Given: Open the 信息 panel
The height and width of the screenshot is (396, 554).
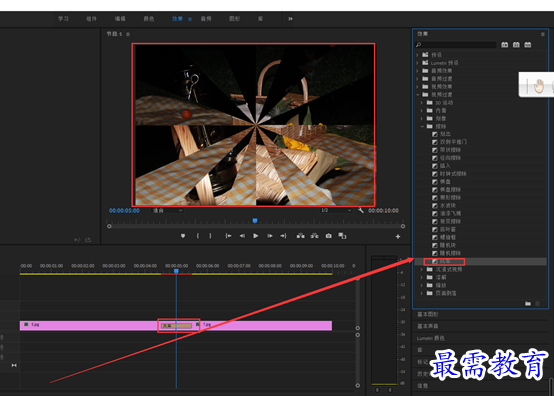Looking at the screenshot, I should tap(423, 386).
